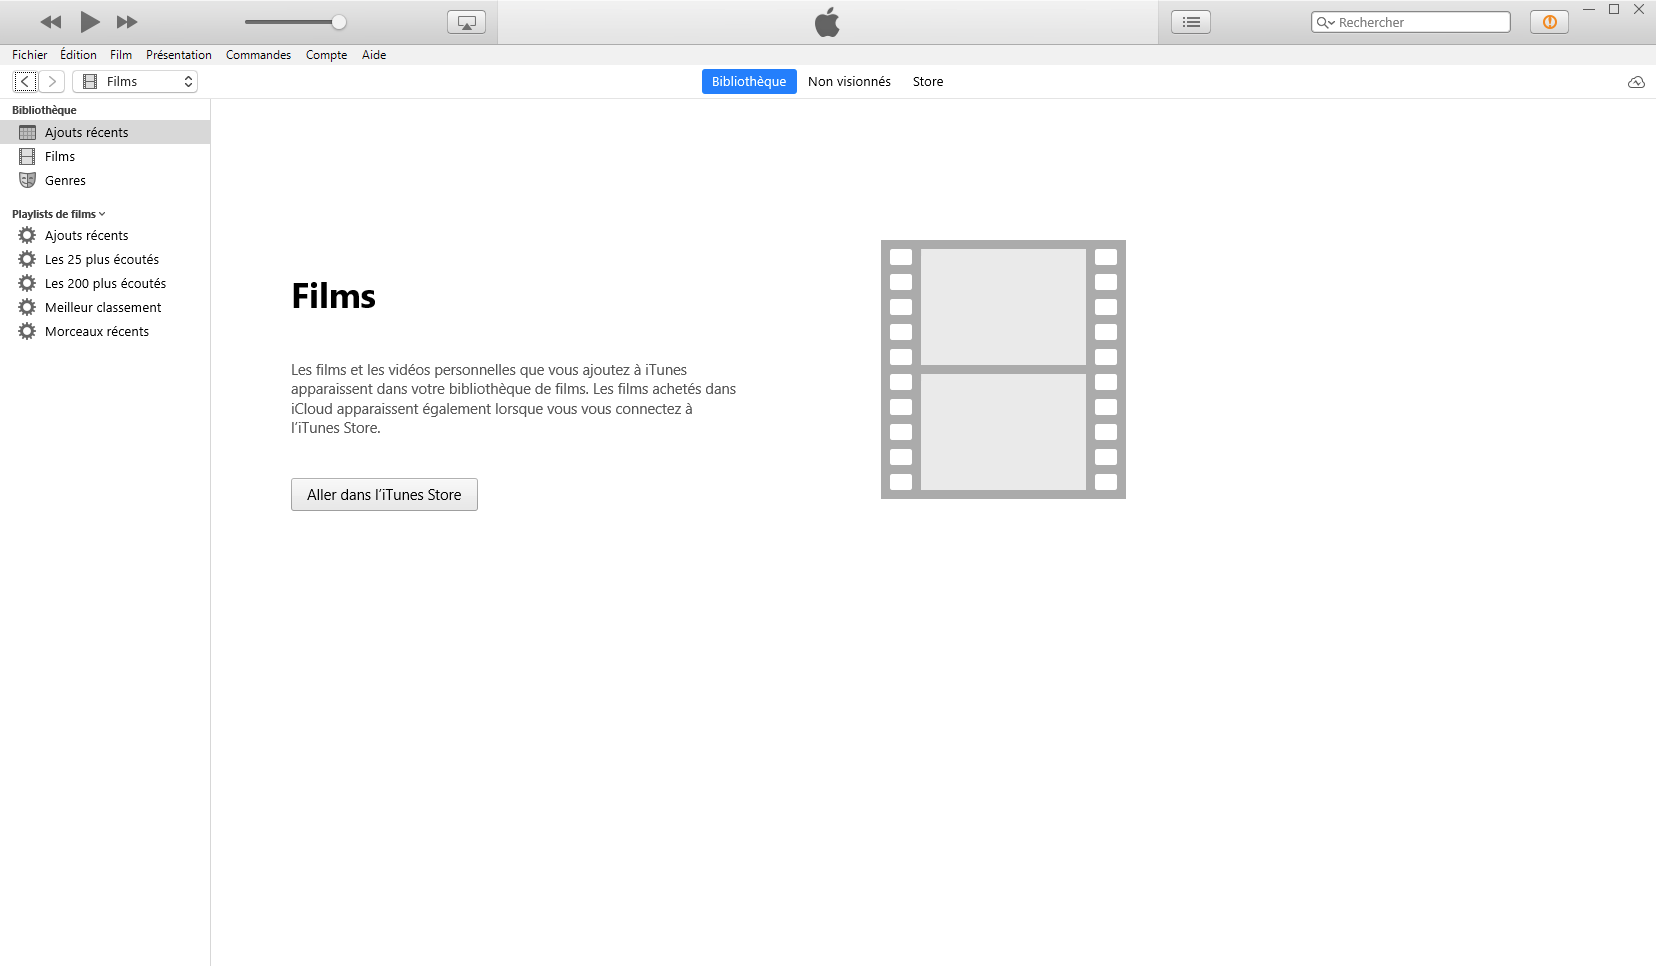The height and width of the screenshot is (966, 1656).
Task: Open the Édition menu
Action: (78, 55)
